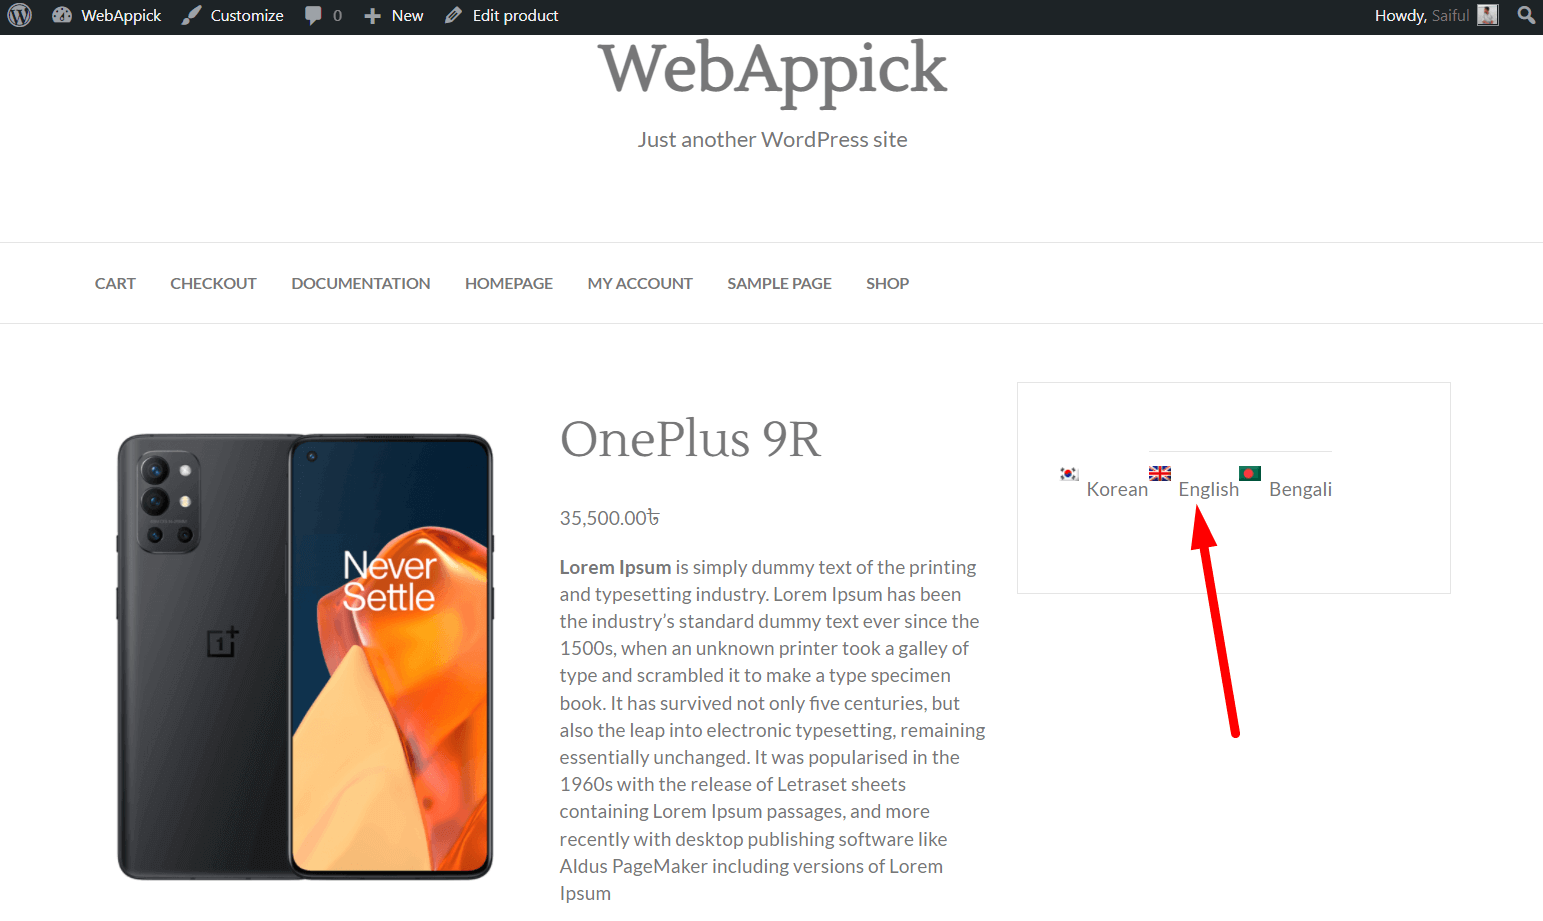Click the Korean flag icon
The height and width of the screenshot is (921, 1543).
click(x=1069, y=473)
